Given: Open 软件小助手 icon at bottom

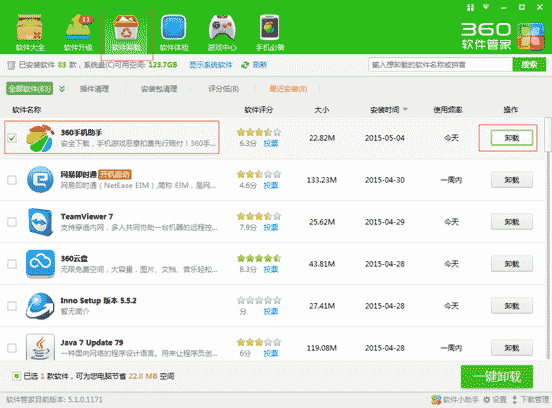Looking at the screenshot, I should click(x=436, y=400).
